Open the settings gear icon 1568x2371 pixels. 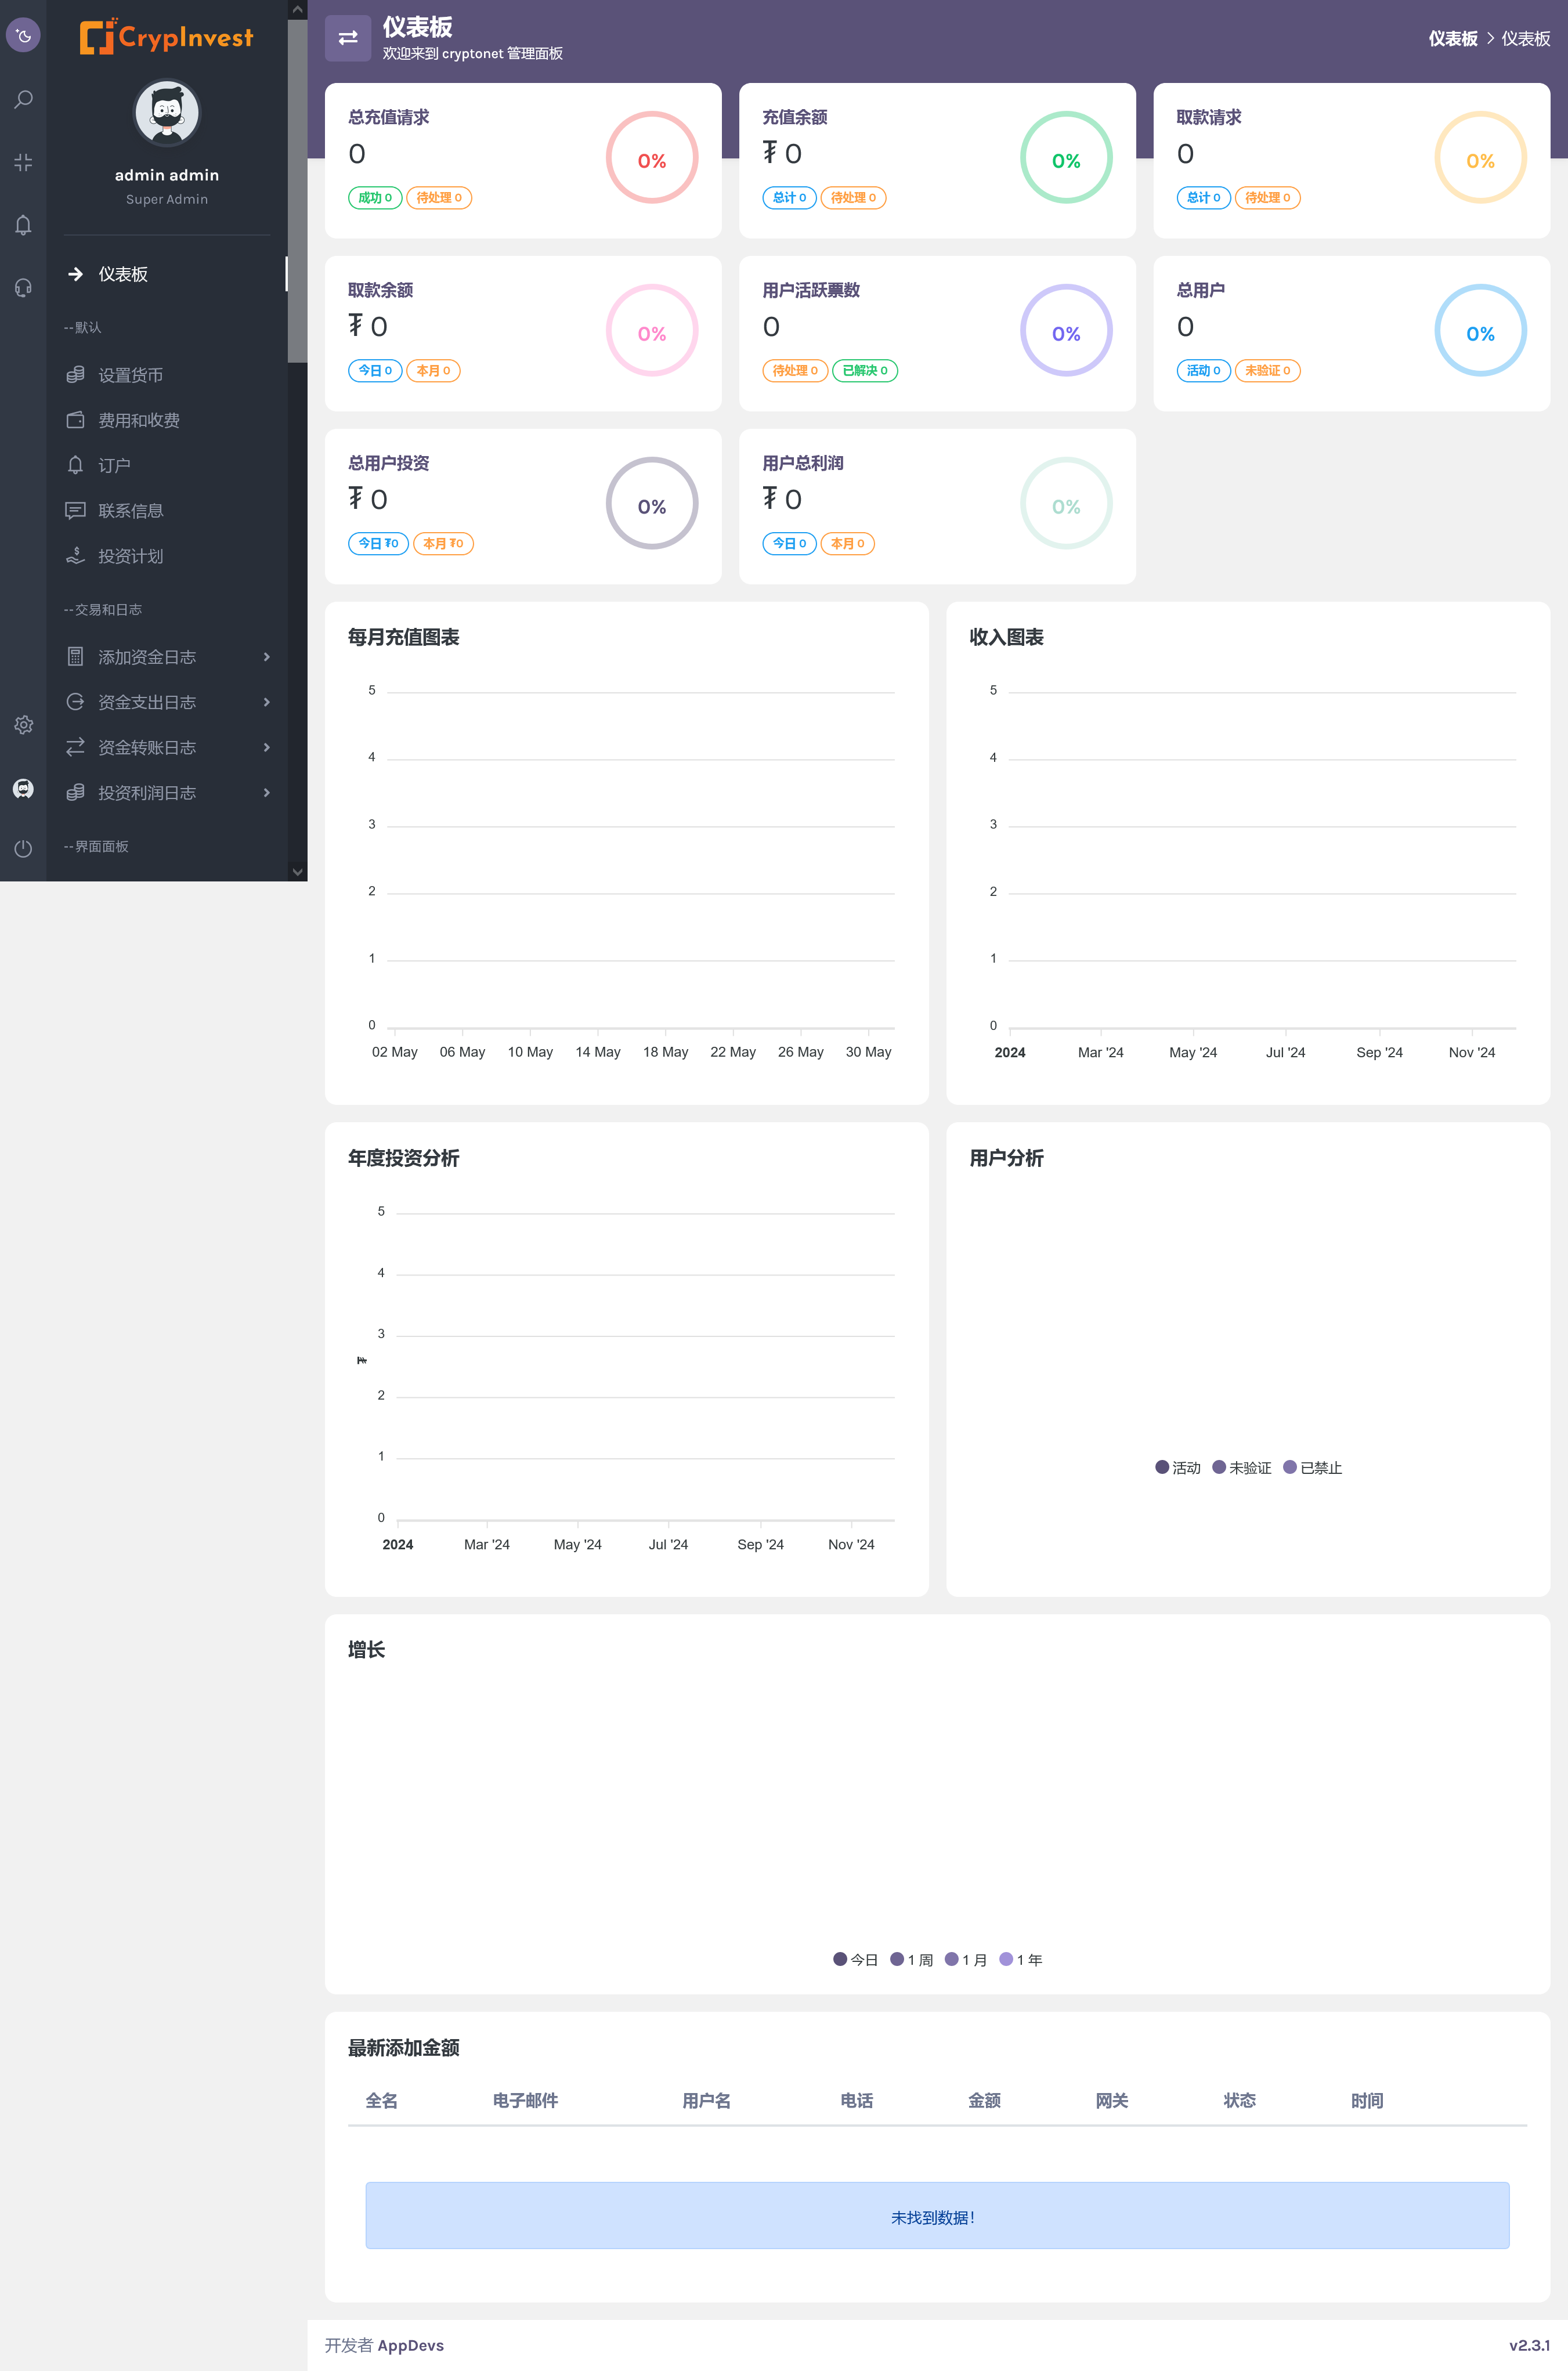click(23, 725)
